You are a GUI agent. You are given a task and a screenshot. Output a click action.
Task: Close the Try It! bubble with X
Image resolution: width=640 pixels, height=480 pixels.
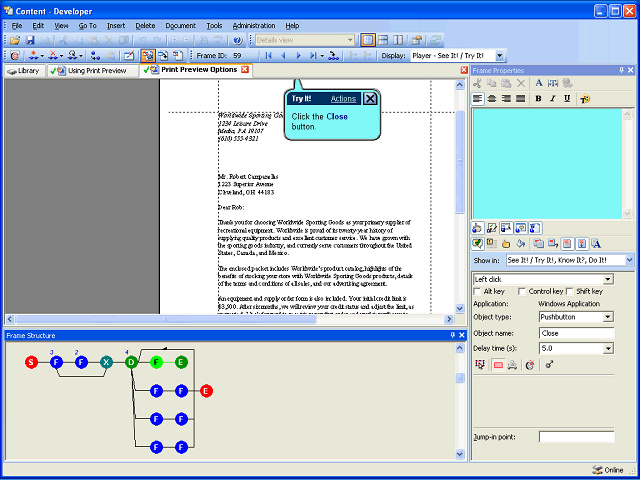[370, 98]
